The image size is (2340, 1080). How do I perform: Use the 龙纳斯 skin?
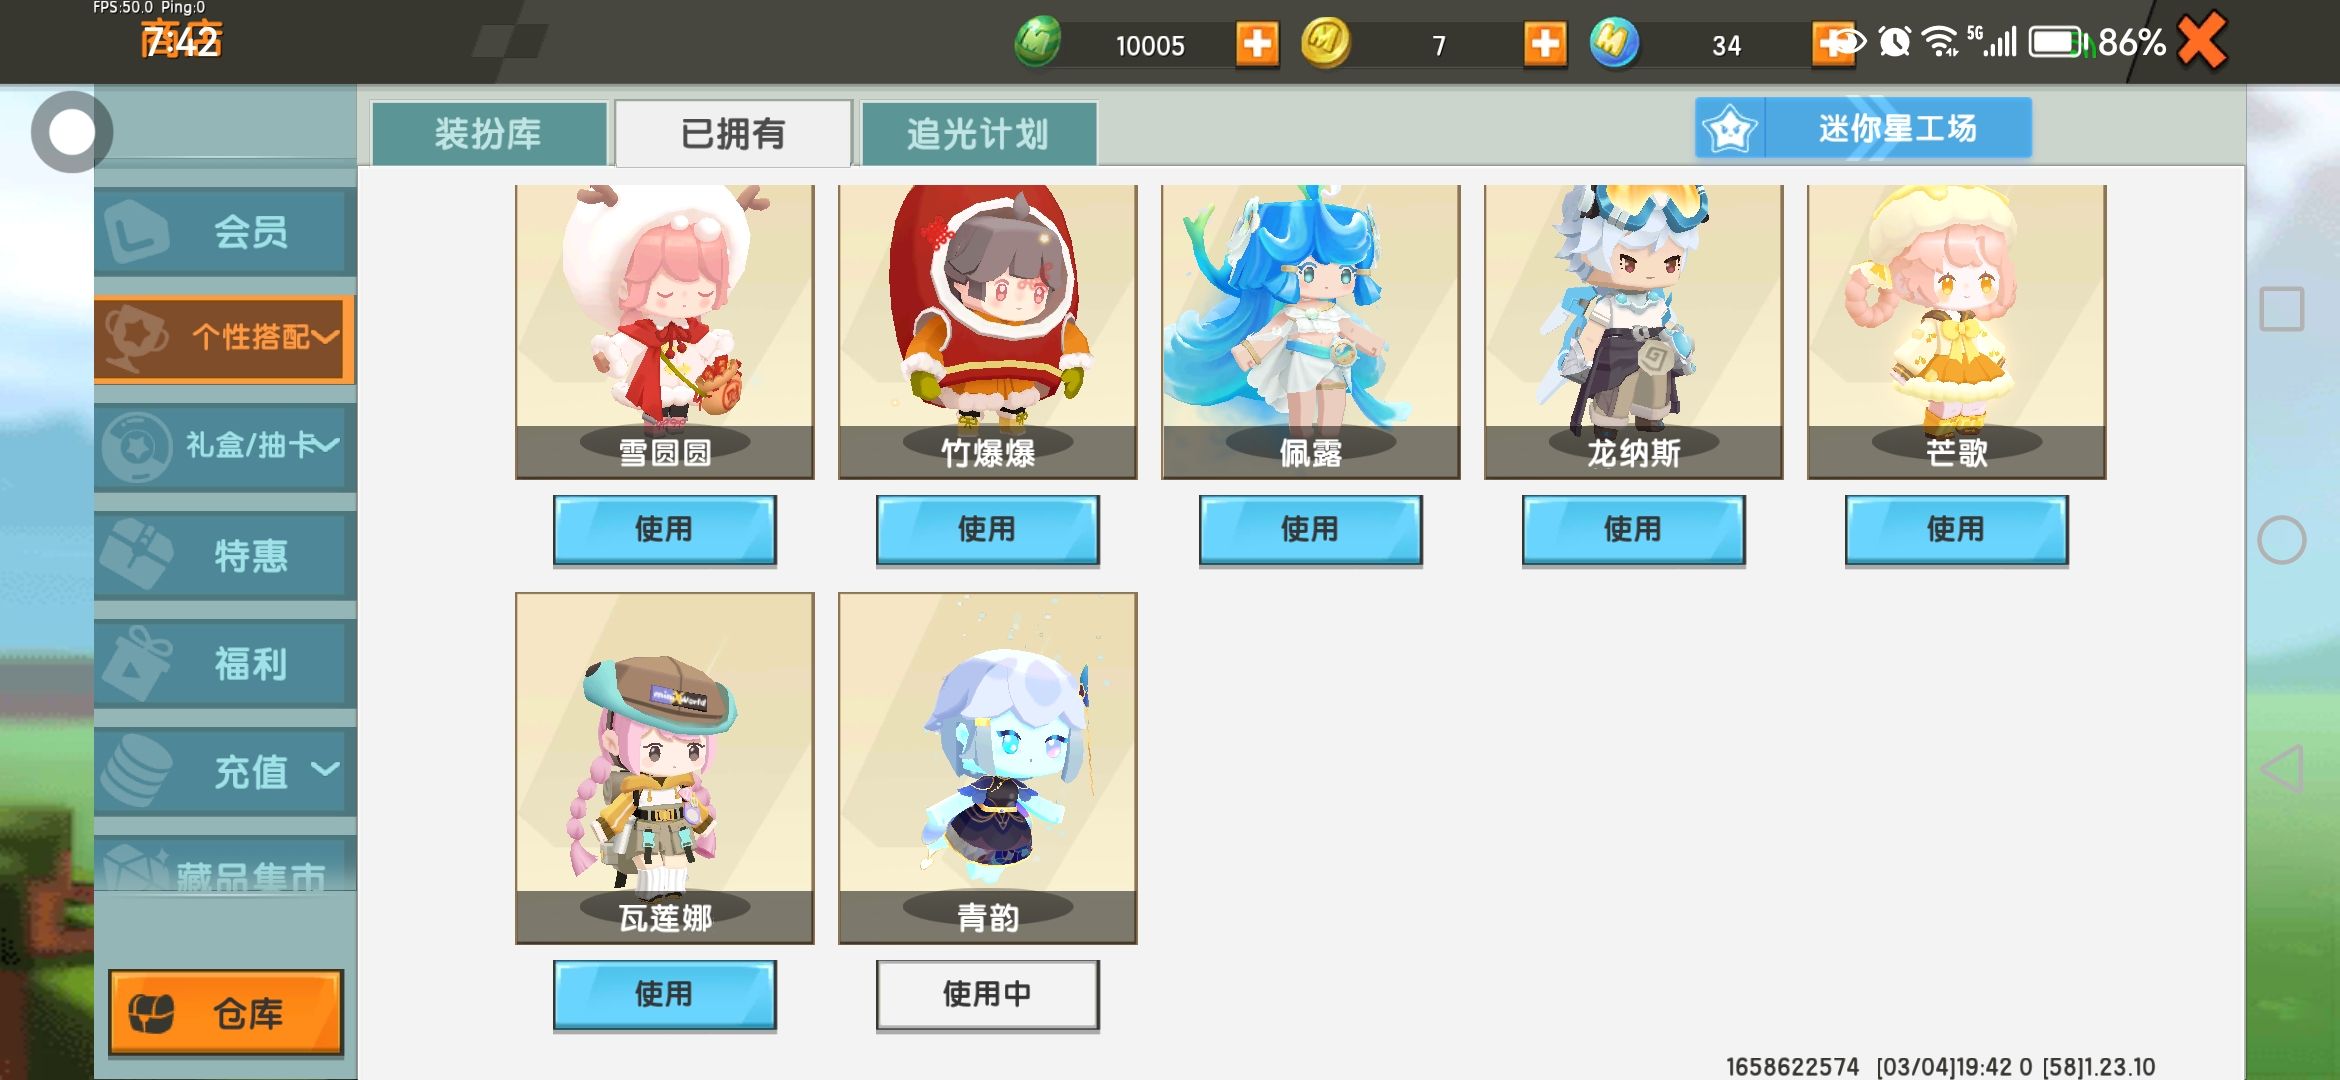pos(1633,529)
